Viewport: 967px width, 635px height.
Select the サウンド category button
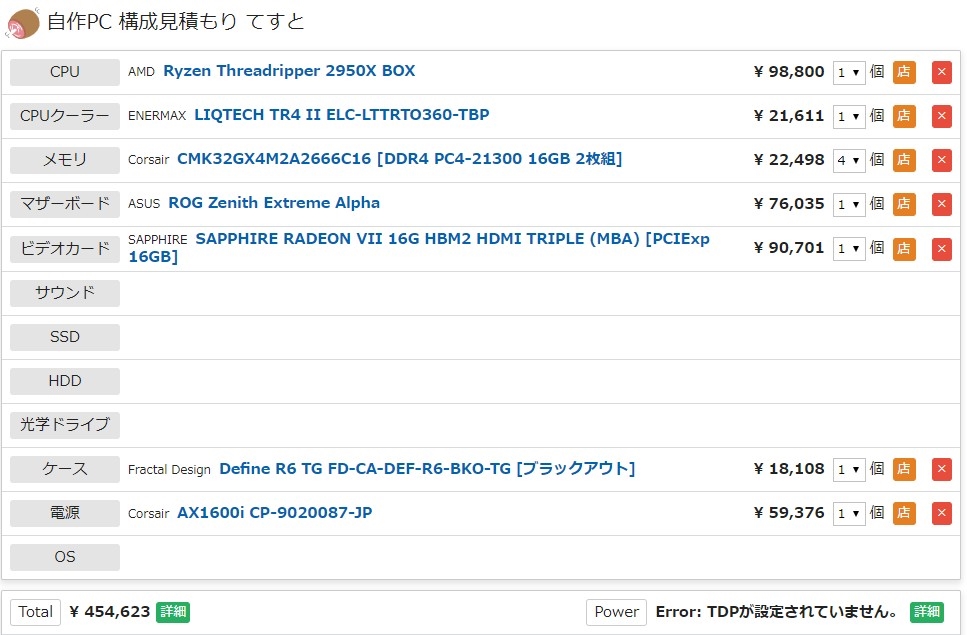65,293
